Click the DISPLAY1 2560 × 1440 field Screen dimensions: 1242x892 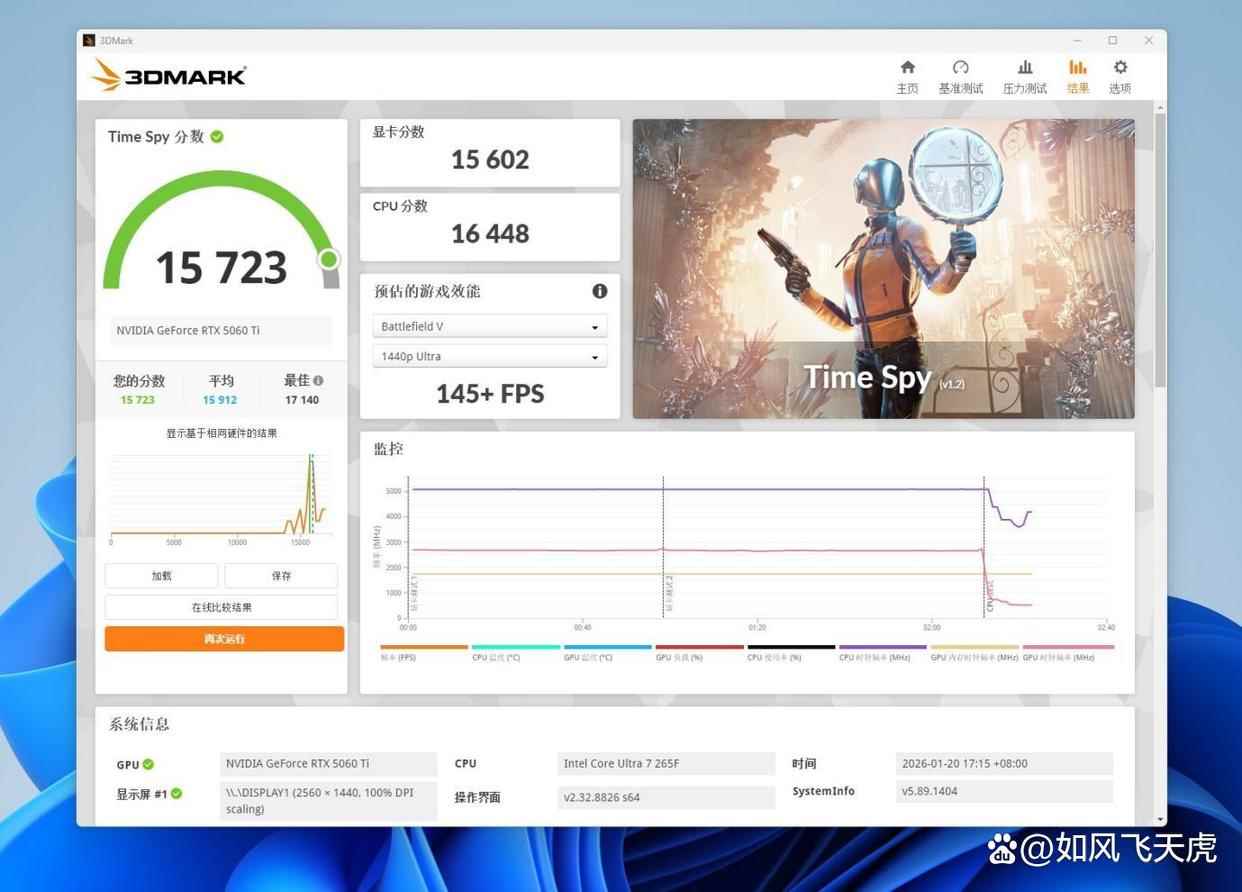click(328, 800)
